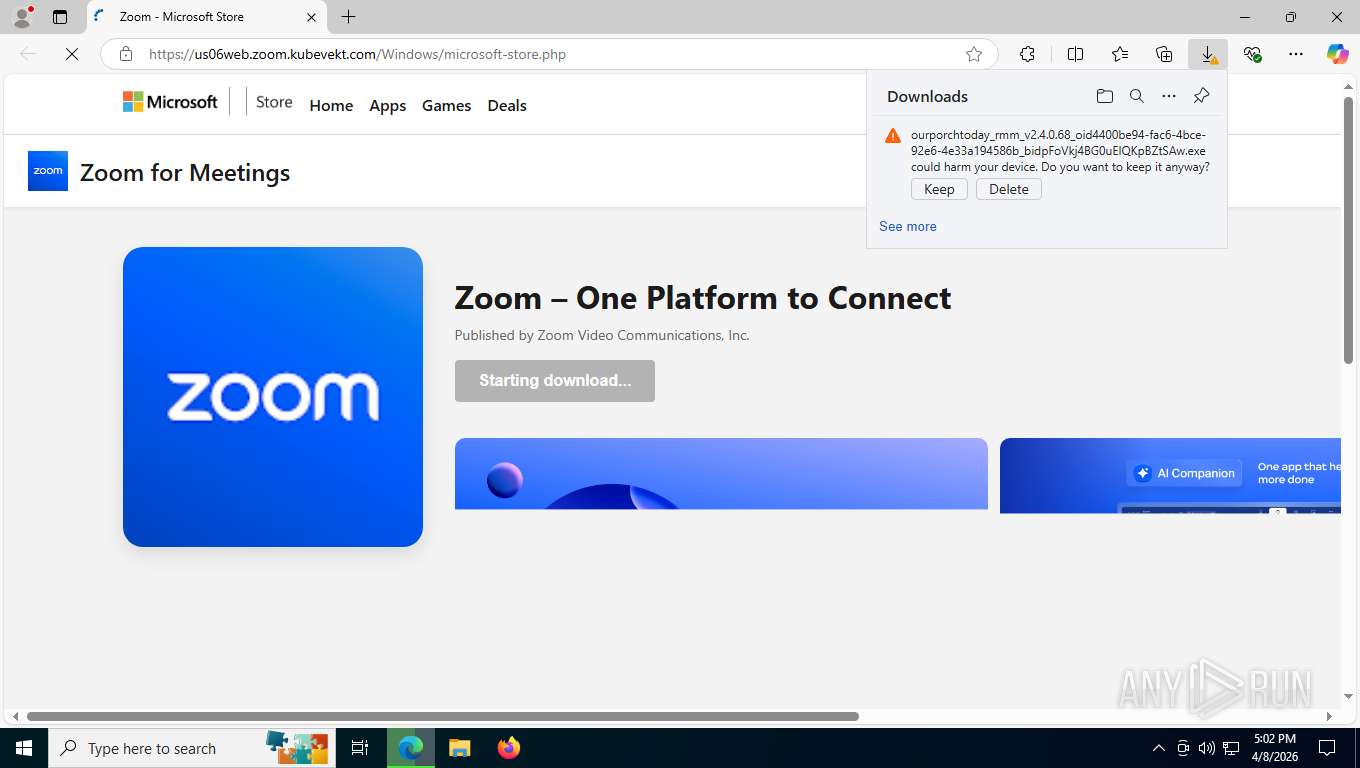Screen dimensions: 1360x768
Task: Click the large Zoom app logo tile
Action: (273, 397)
